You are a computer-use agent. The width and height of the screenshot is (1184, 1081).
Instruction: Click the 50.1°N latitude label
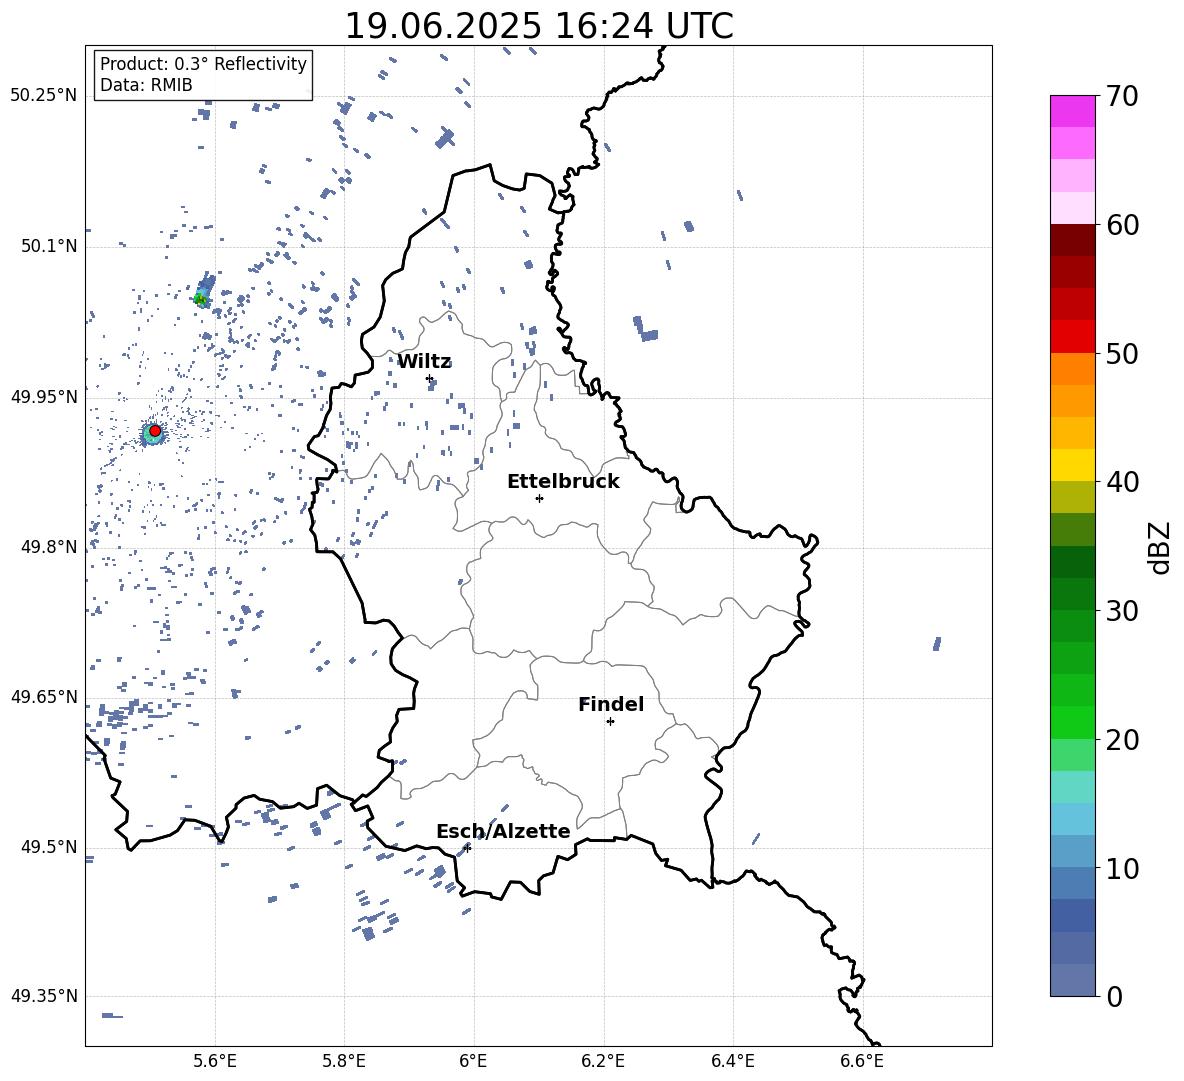click(49, 247)
